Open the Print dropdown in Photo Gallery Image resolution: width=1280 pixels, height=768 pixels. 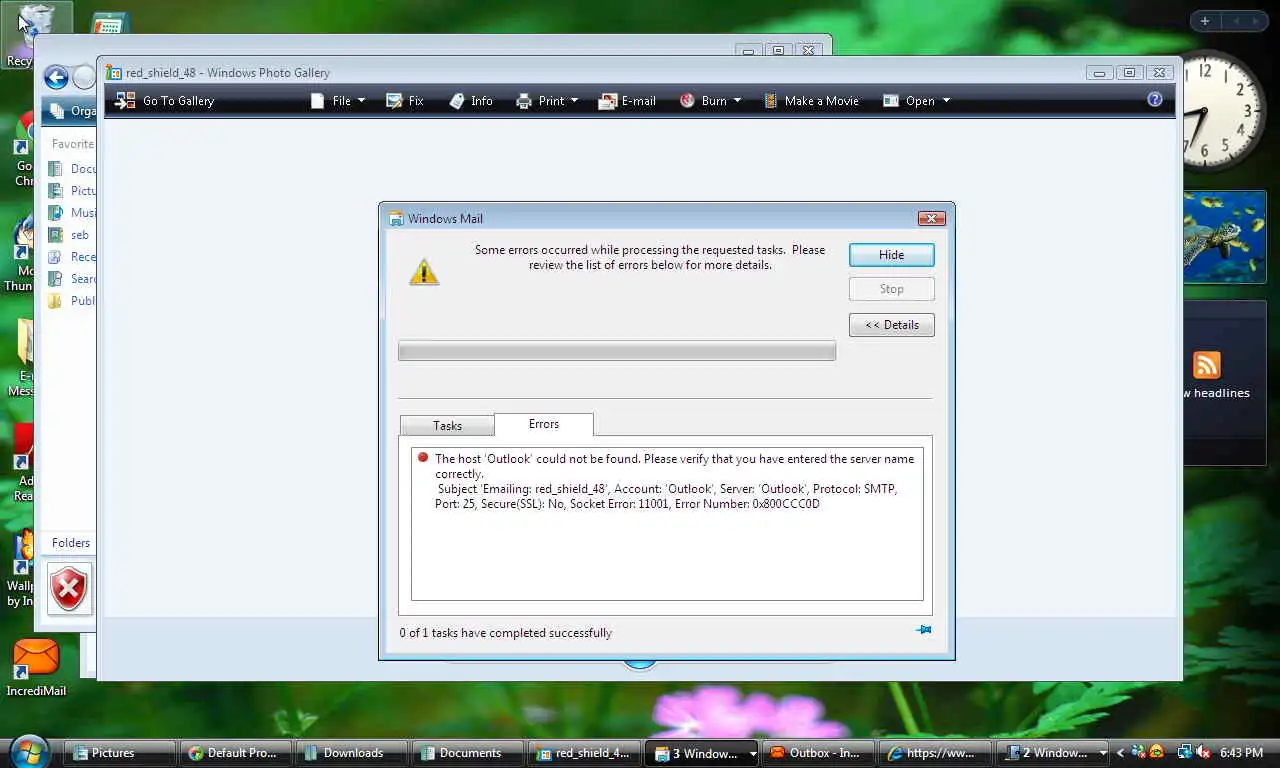pyautogui.click(x=547, y=101)
